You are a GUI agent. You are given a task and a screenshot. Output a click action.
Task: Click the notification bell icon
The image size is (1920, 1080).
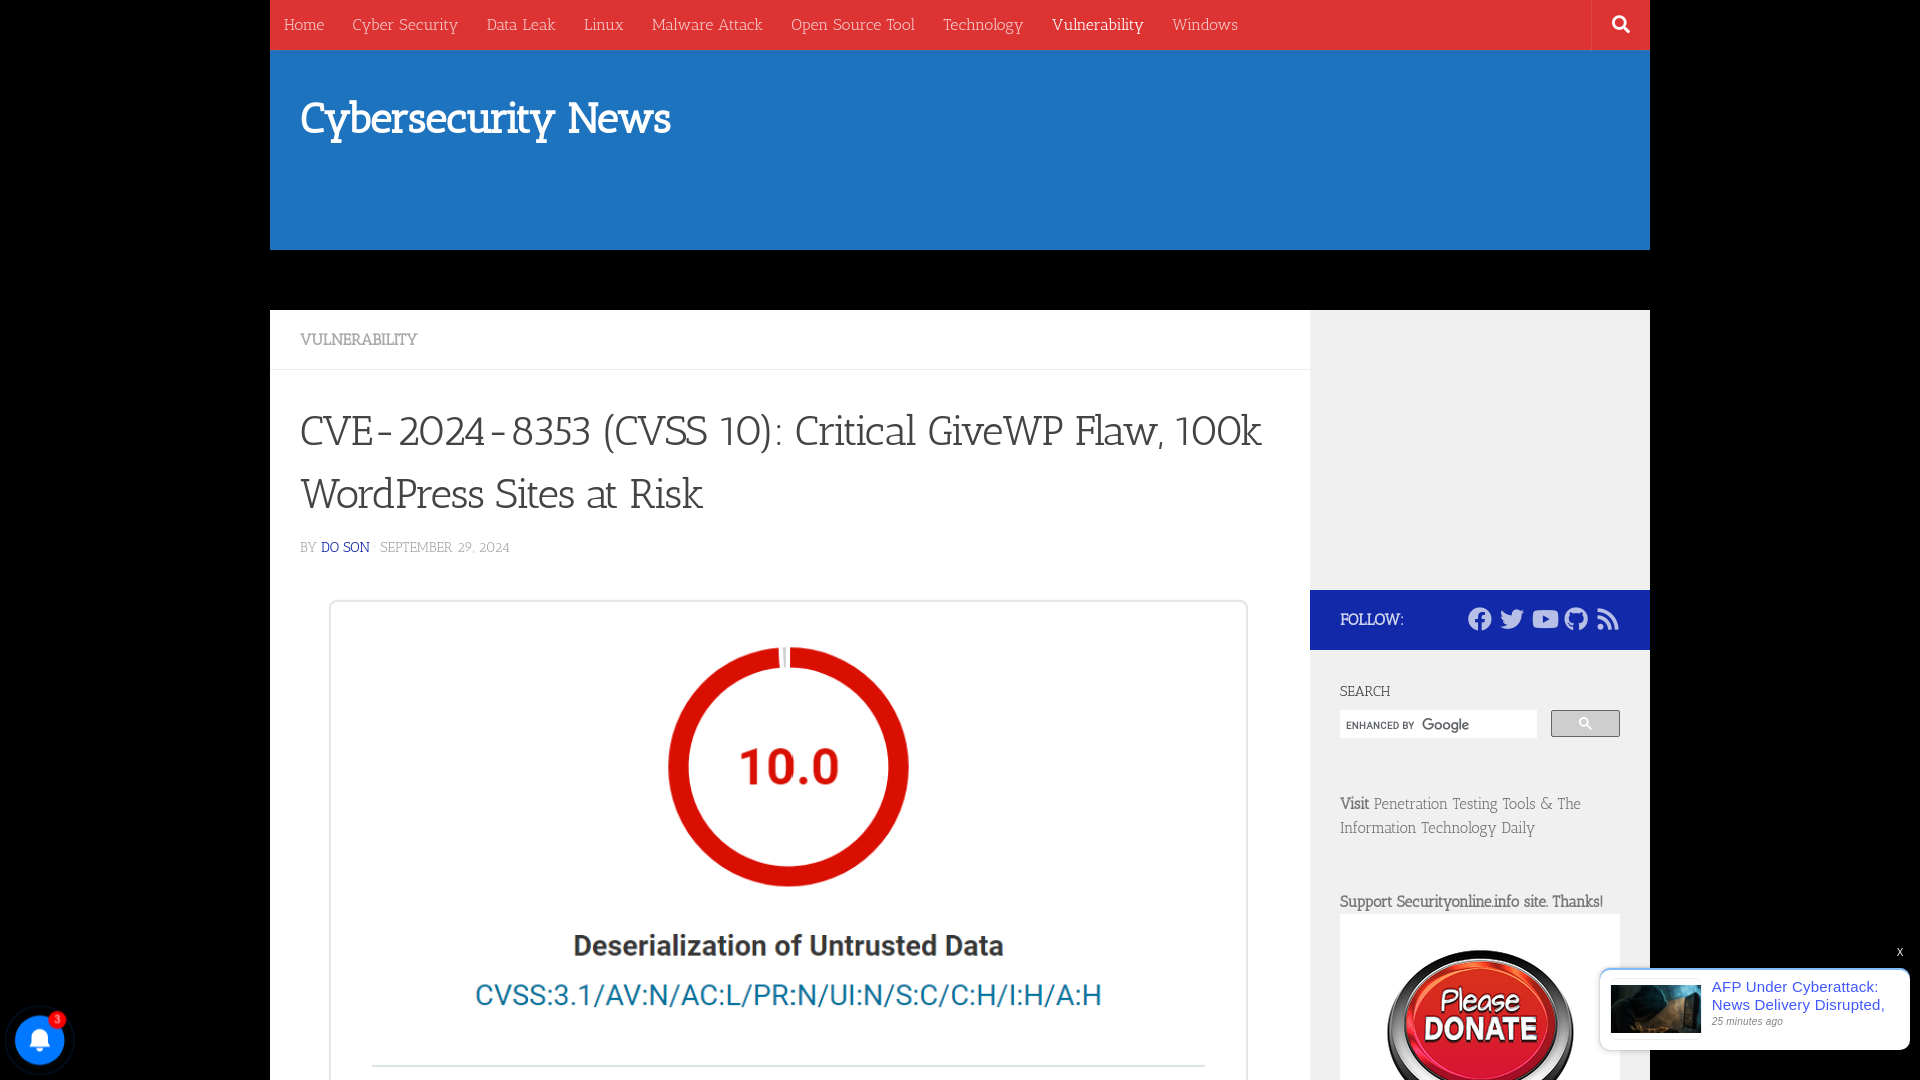(40, 1040)
